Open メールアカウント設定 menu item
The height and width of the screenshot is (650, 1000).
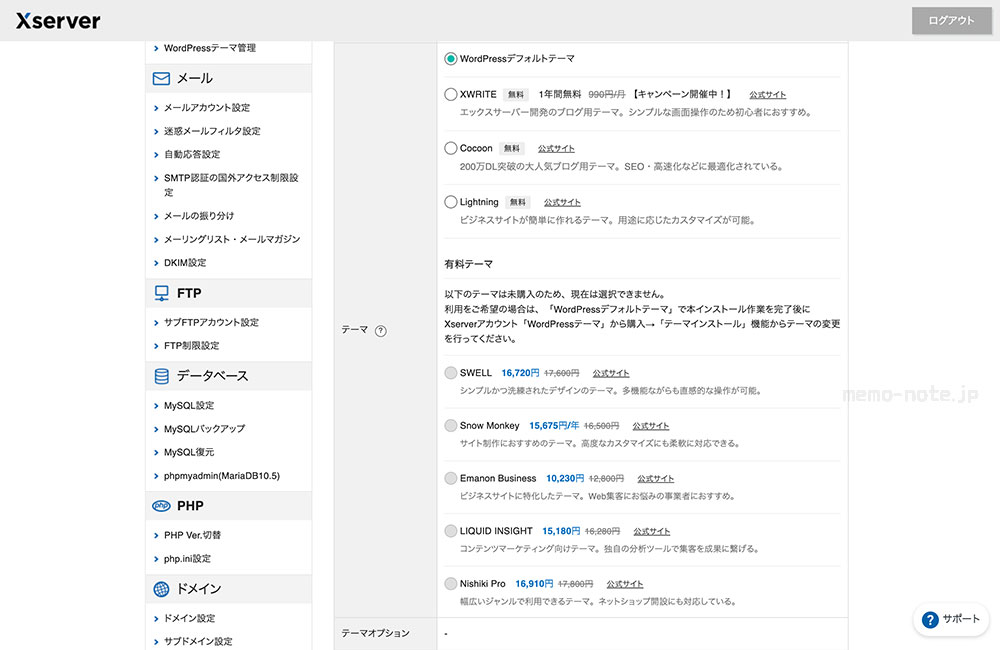(x=207, y=108)
